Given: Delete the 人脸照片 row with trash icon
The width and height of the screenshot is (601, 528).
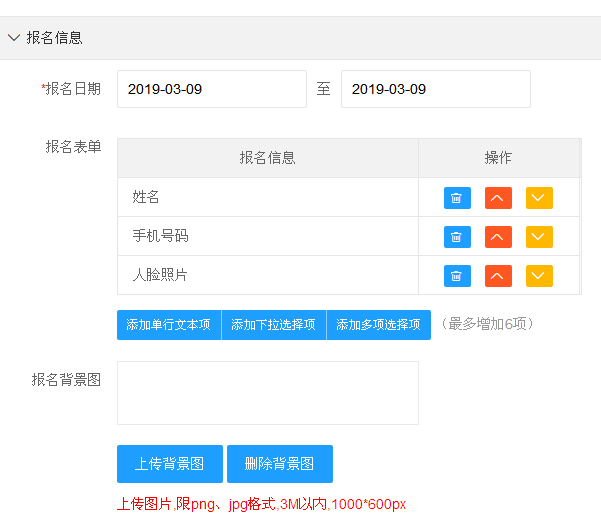Looking at the screenshot, I should coord(457,276).
